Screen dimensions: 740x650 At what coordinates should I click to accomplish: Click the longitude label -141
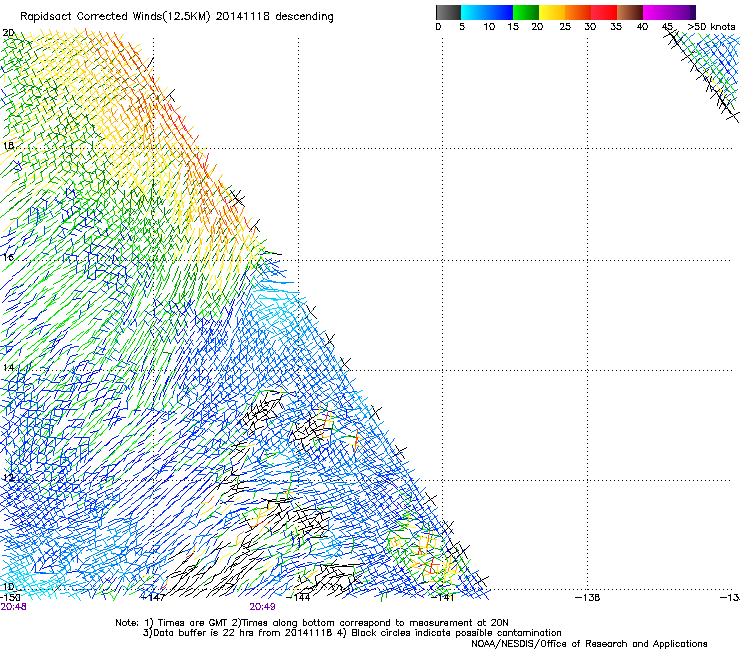443,598
